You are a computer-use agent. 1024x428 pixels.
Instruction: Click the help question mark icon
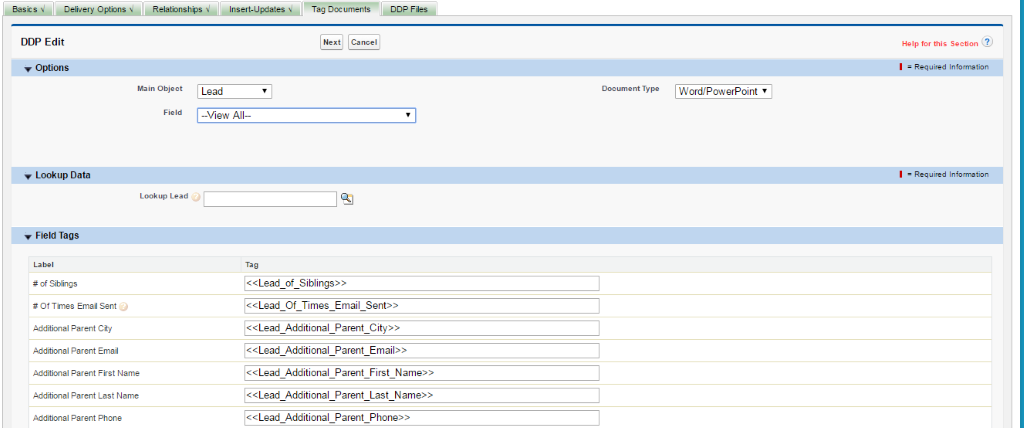987,42
